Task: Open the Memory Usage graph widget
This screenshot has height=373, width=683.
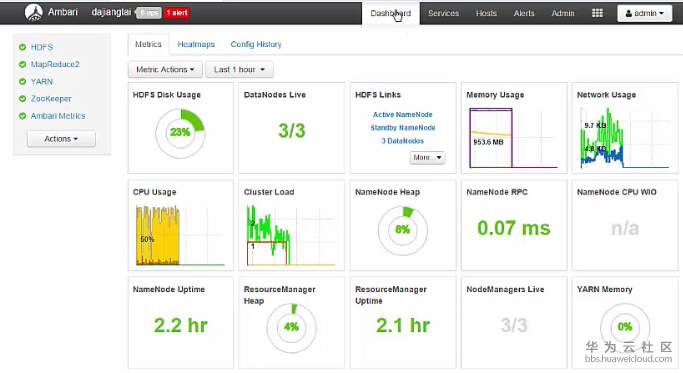Action: coord(514,138)
